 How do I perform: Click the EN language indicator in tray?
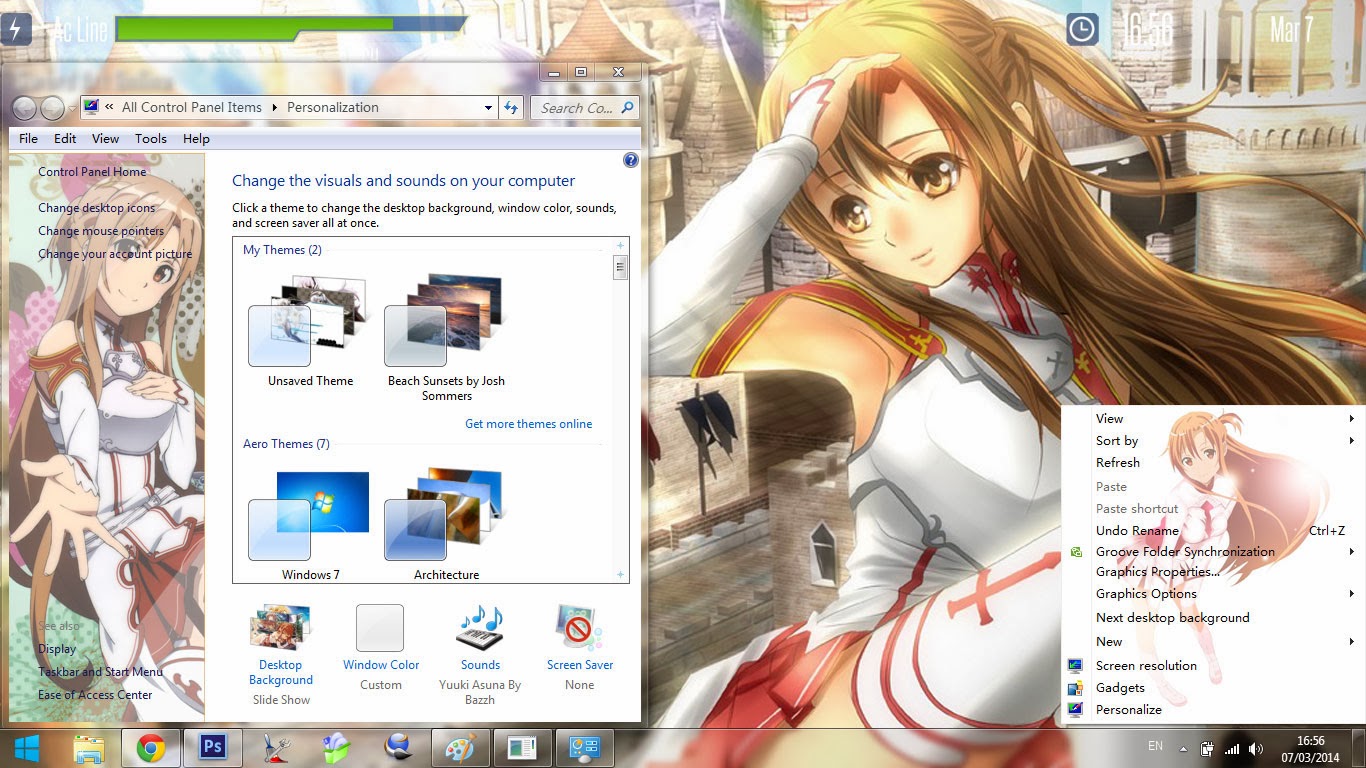pos(1155,747)
